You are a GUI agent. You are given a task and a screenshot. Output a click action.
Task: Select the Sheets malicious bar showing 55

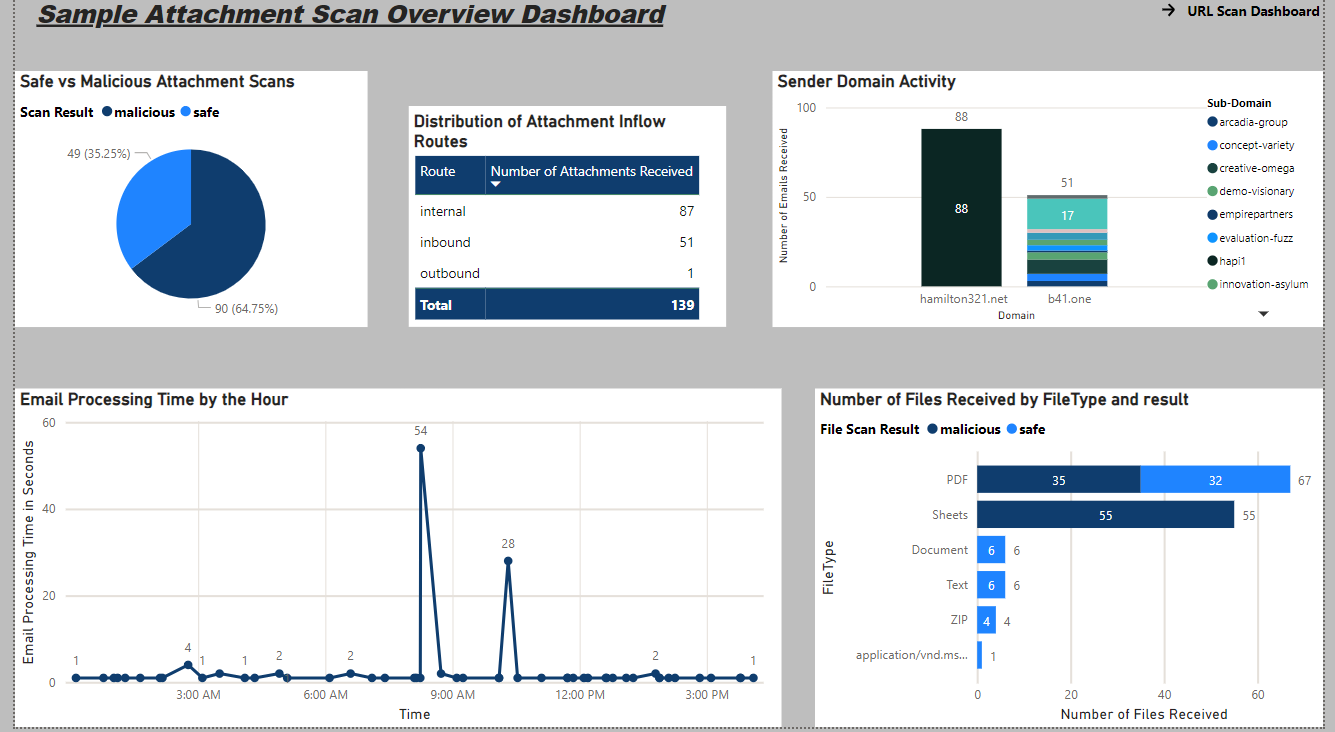click(x=1105, y=515)
